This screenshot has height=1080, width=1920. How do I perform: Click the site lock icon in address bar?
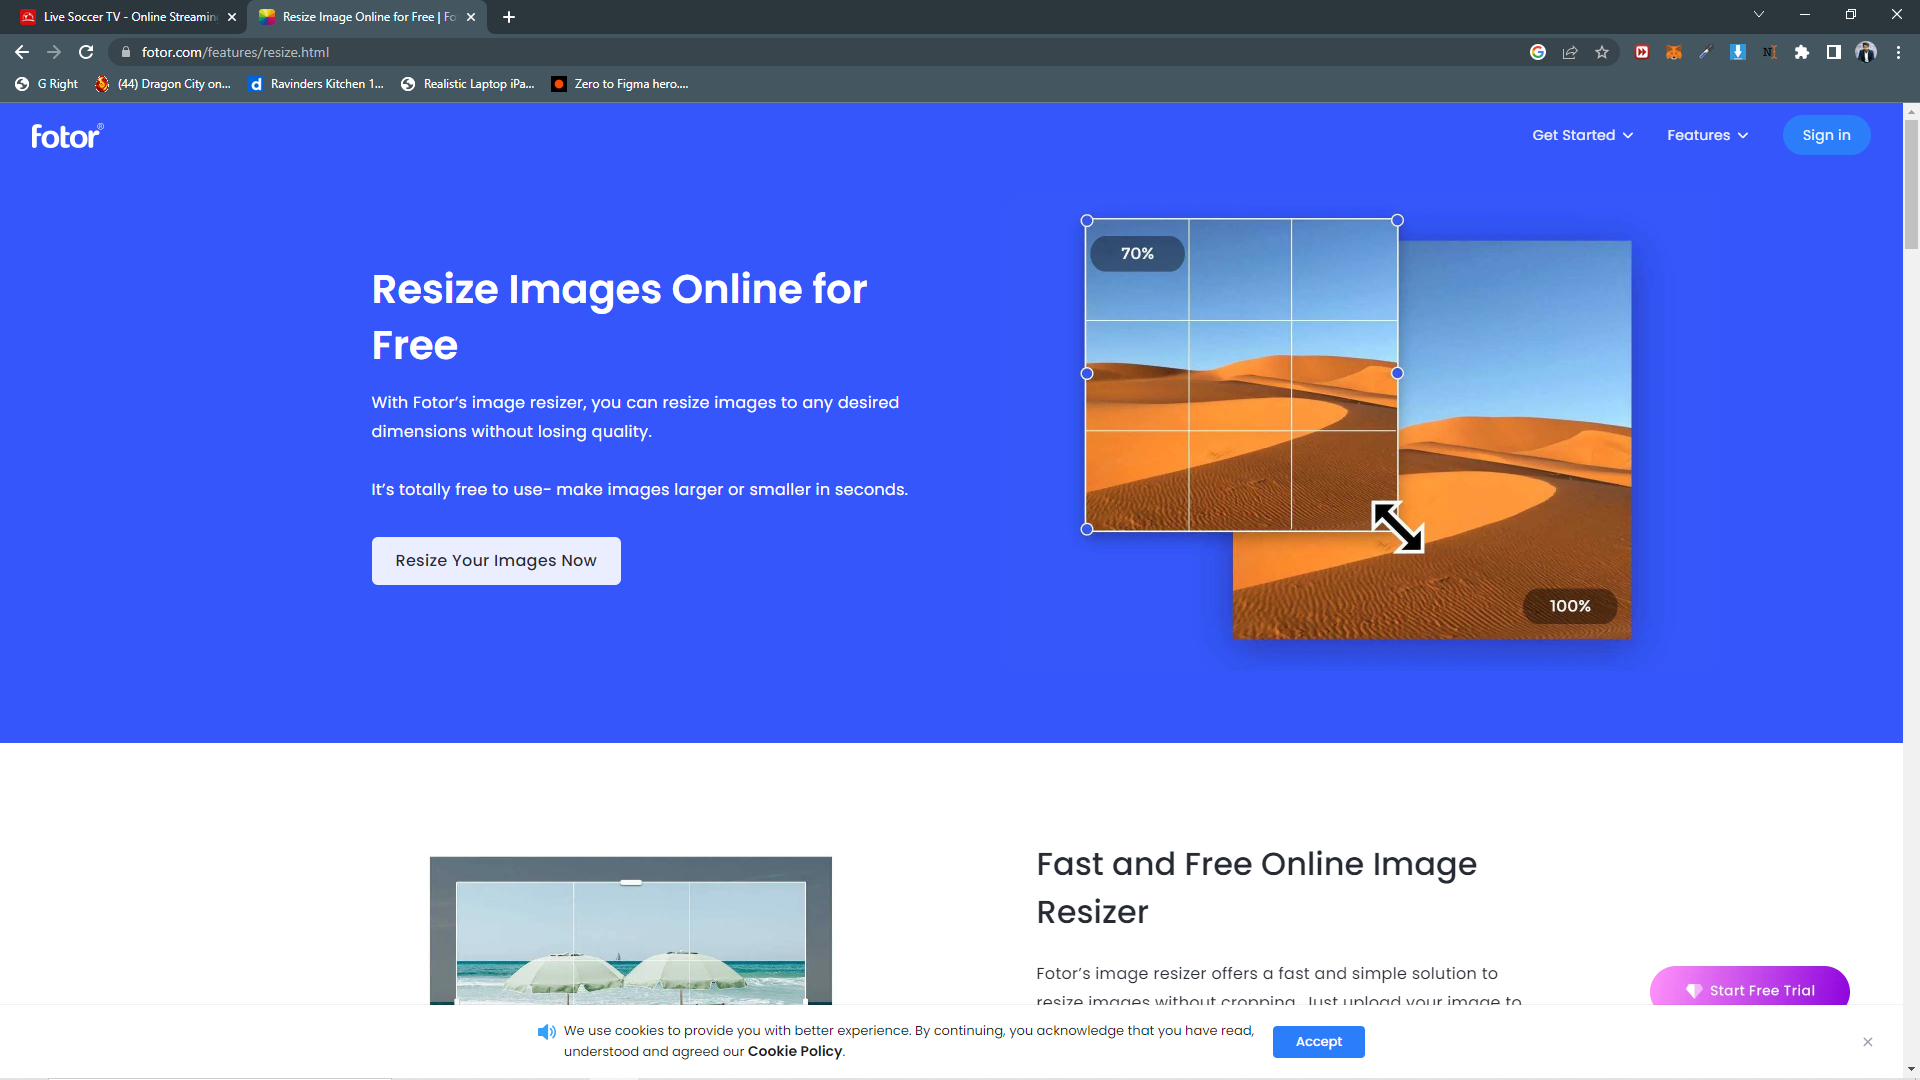coord(125,52)
